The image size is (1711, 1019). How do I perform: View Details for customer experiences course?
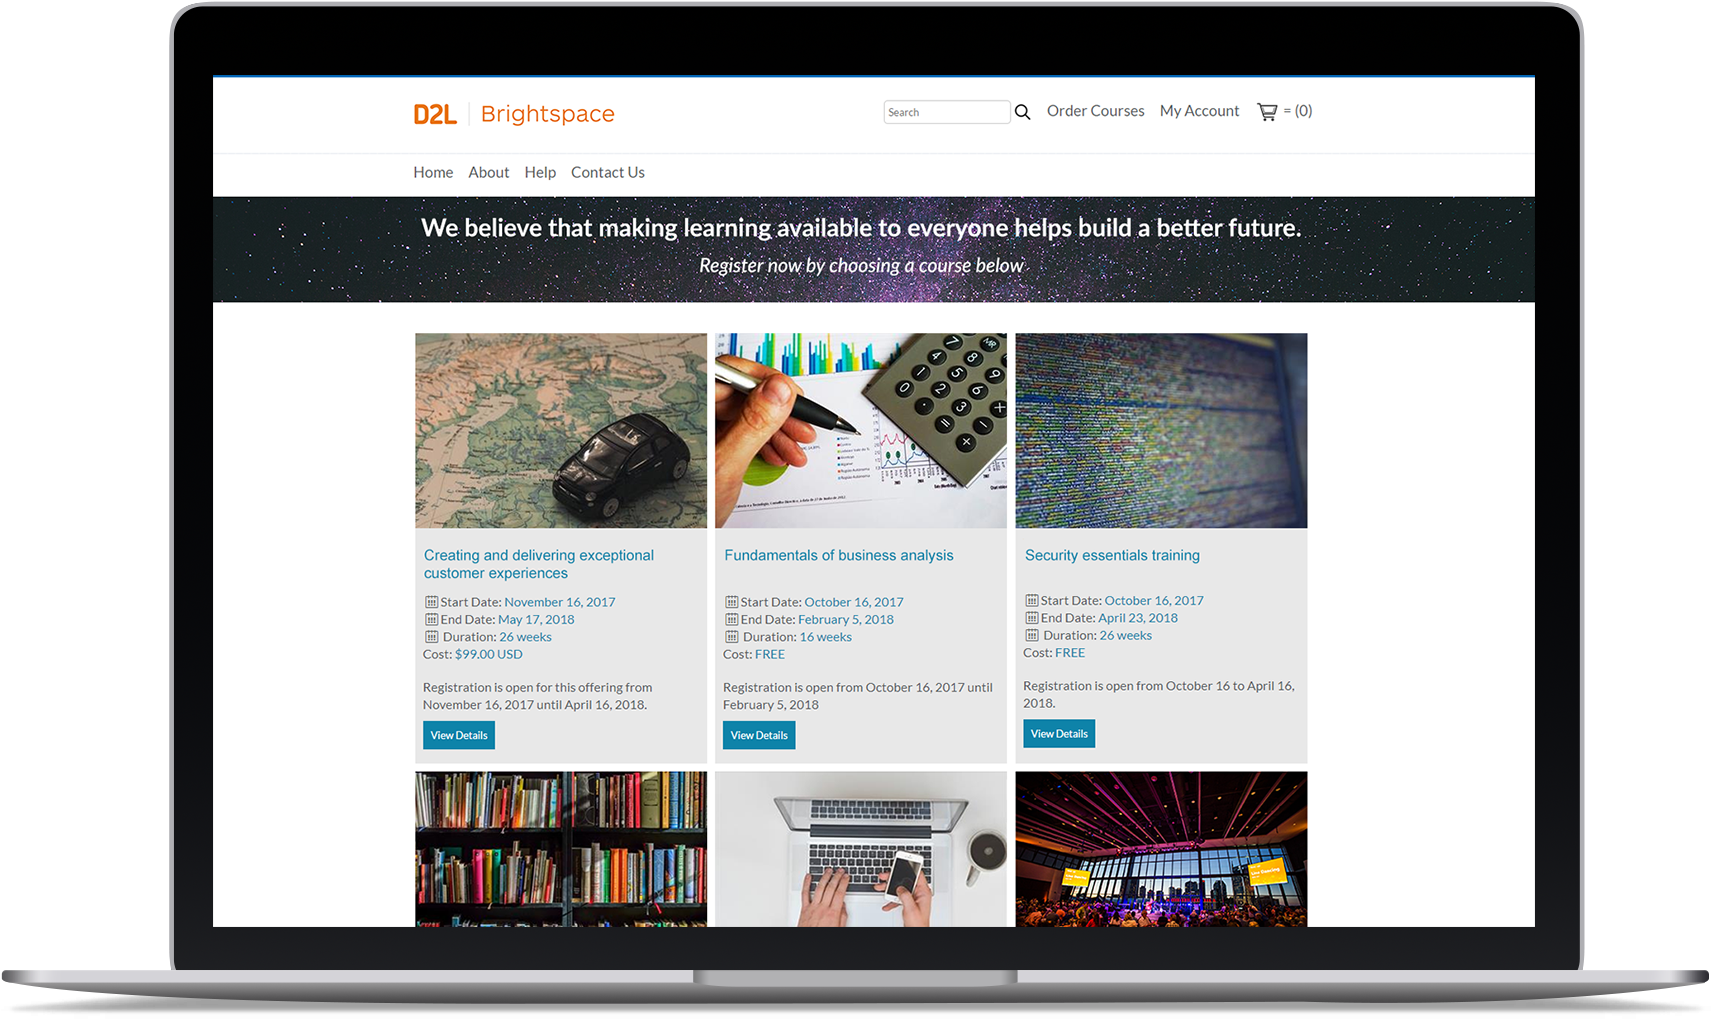point(459,735)
